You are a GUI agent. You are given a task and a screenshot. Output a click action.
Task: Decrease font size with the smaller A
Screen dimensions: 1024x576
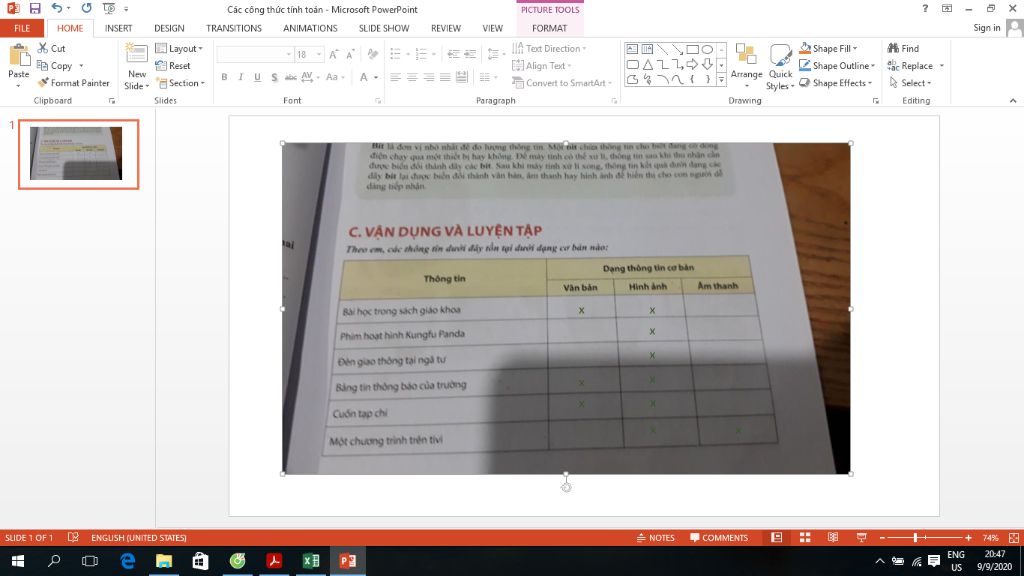pos(350,54)
